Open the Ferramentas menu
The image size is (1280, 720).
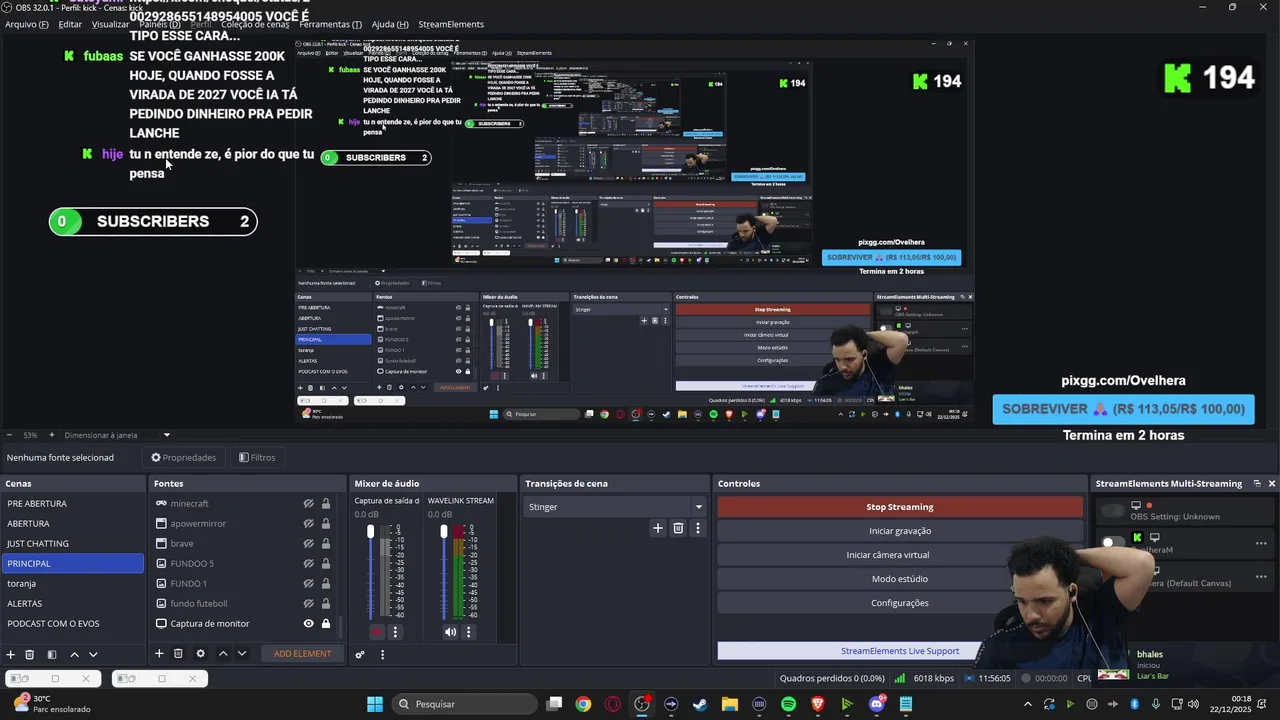(330, 24)
